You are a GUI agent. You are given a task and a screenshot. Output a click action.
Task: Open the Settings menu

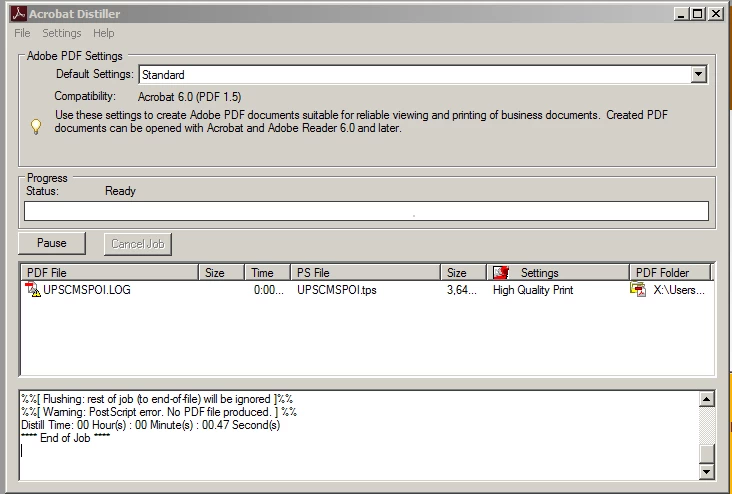(x=62, y=33)
